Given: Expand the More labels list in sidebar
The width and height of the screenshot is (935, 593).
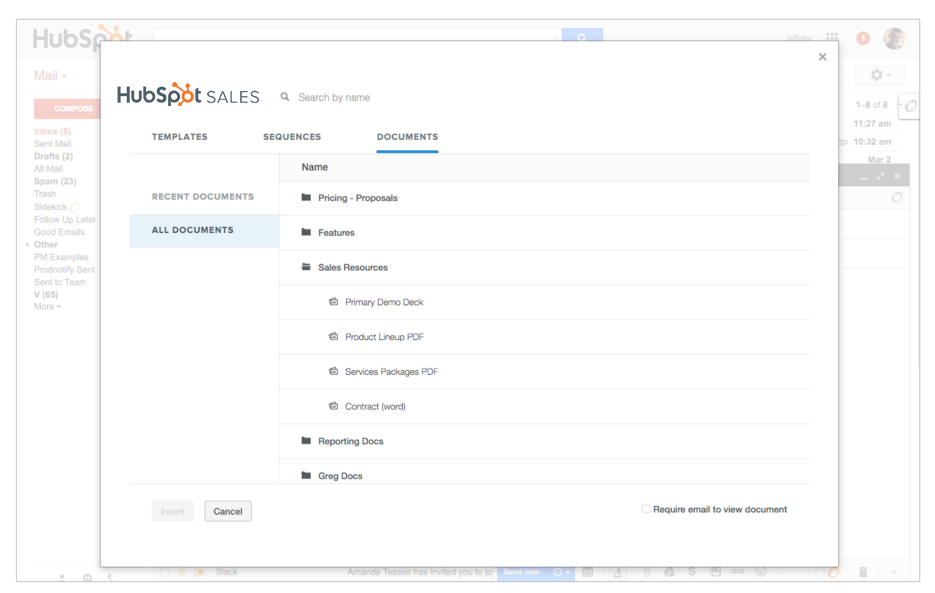Looking at the screenshot, I should tap(47, 306).
